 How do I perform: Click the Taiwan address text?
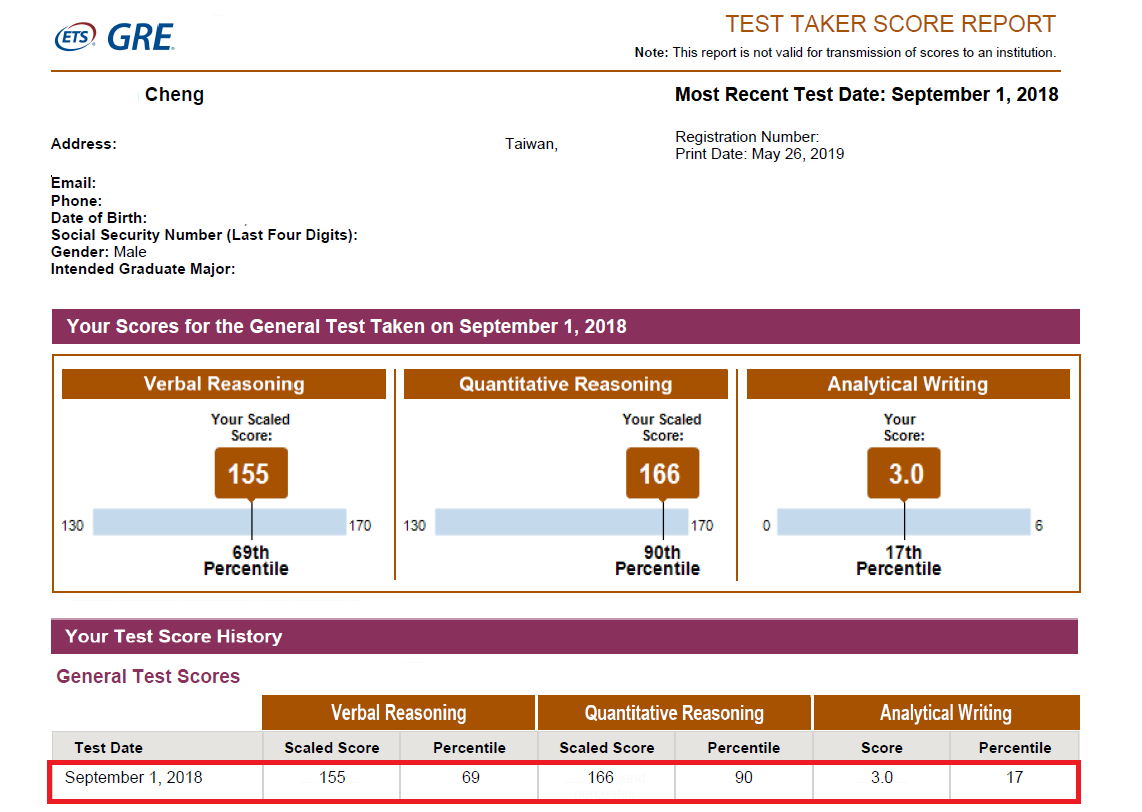click(x=532, y=144)
